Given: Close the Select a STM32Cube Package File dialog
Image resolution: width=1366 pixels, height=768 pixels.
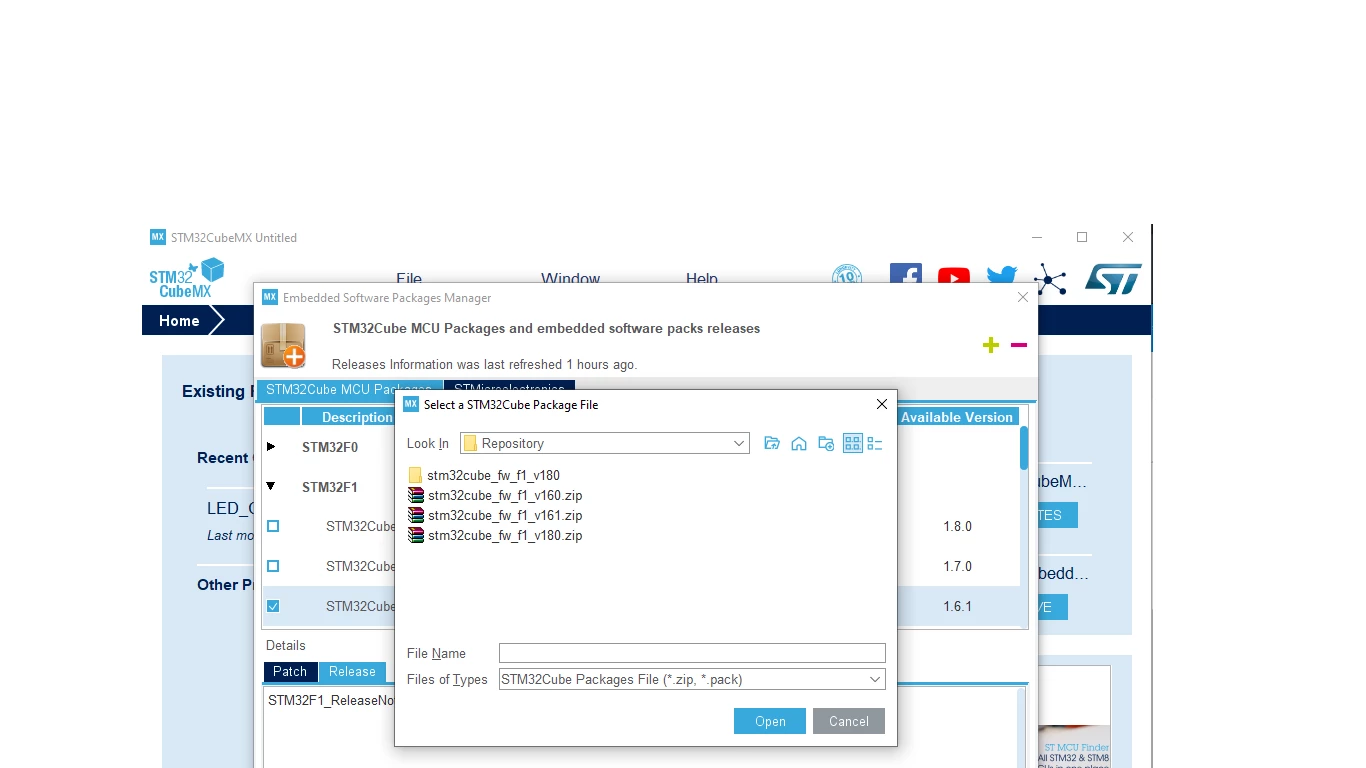Looking at the screenshot, I should point(881,404).
